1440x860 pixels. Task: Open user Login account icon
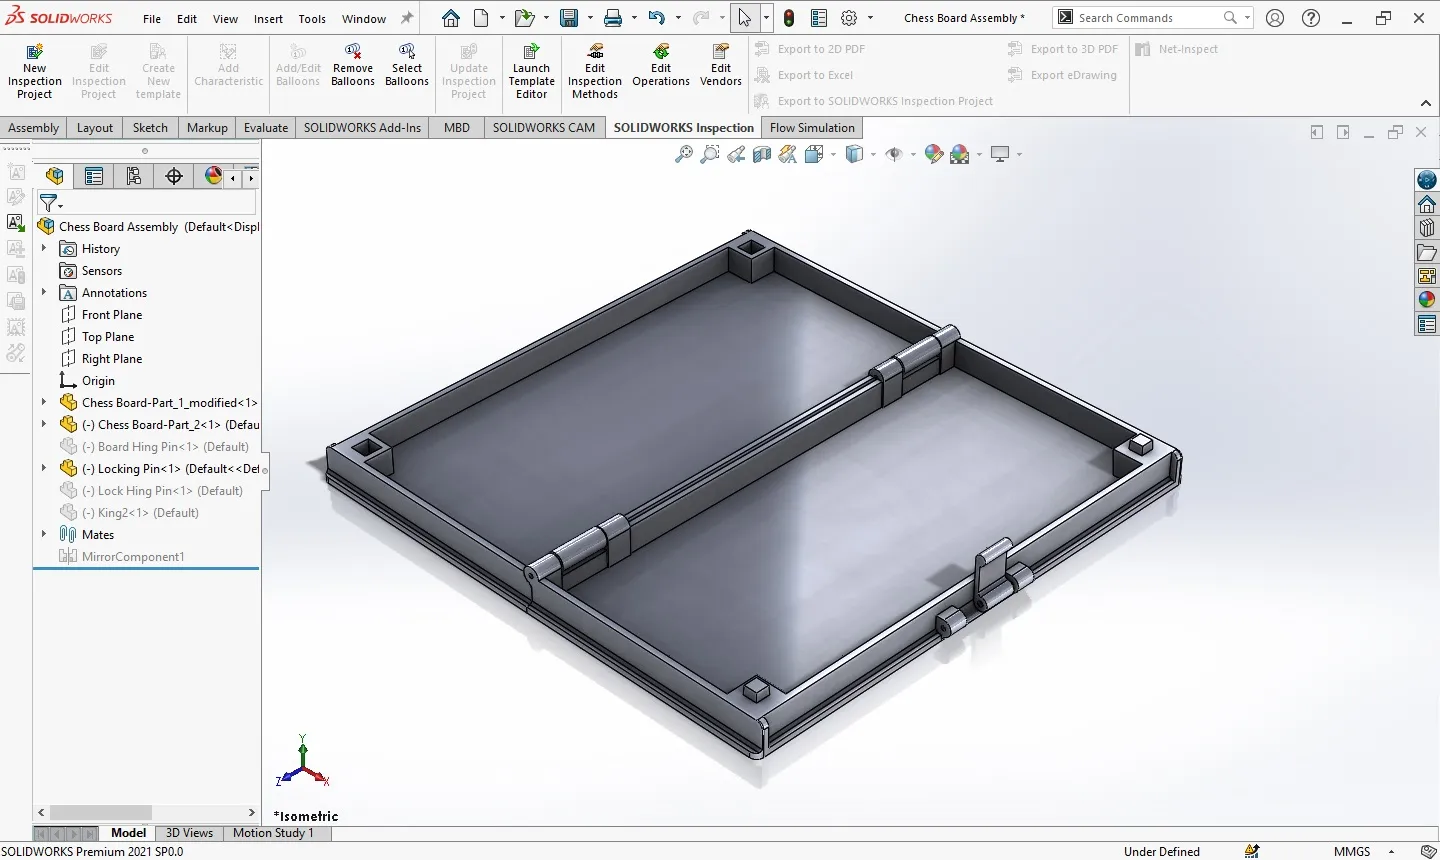coord(1275,18)
